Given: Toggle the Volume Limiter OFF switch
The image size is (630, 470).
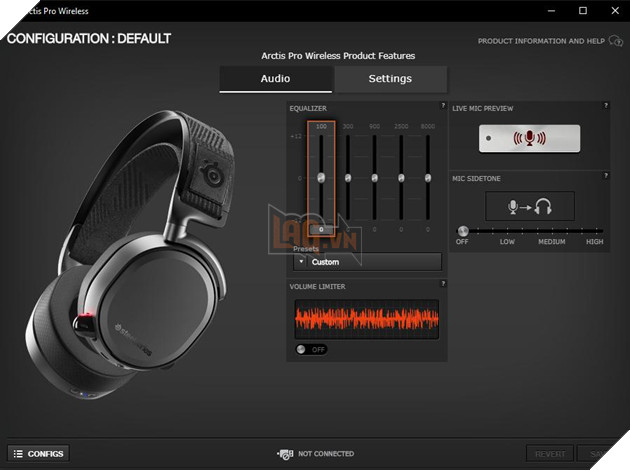Looking at the screenshot, I should coord(311,349).
